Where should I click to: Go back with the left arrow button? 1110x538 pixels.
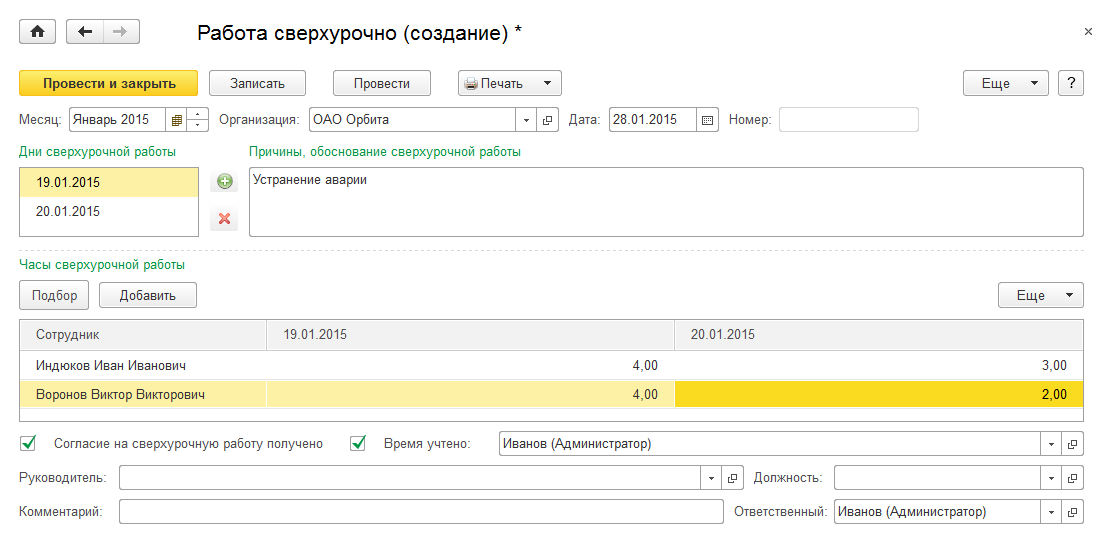[85, 32]
